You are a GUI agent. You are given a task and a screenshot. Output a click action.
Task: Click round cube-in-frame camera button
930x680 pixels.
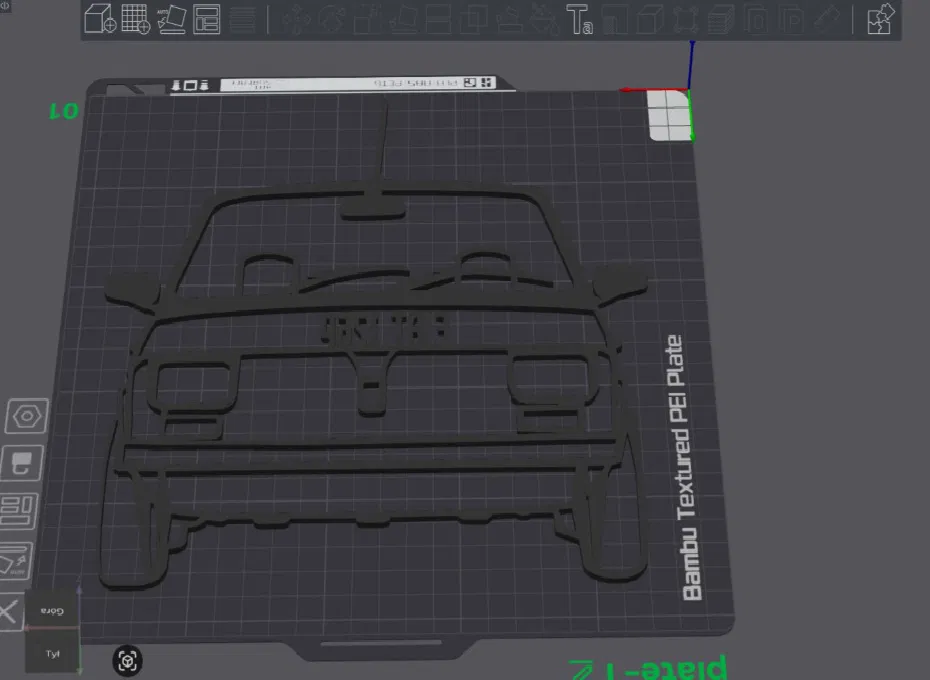coord(128,660)
